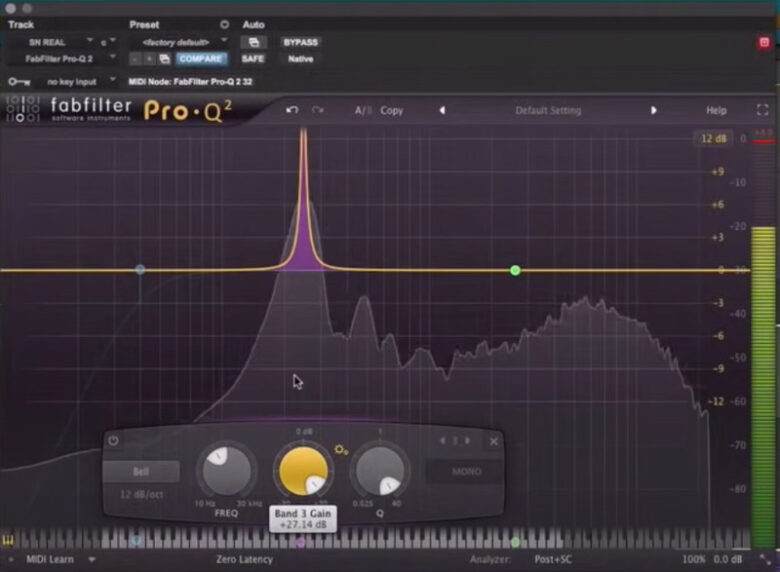Click the 0.0 dB output gain button
Image resolution: width=780 pixels, height=572 pixels.
(728, 560)
